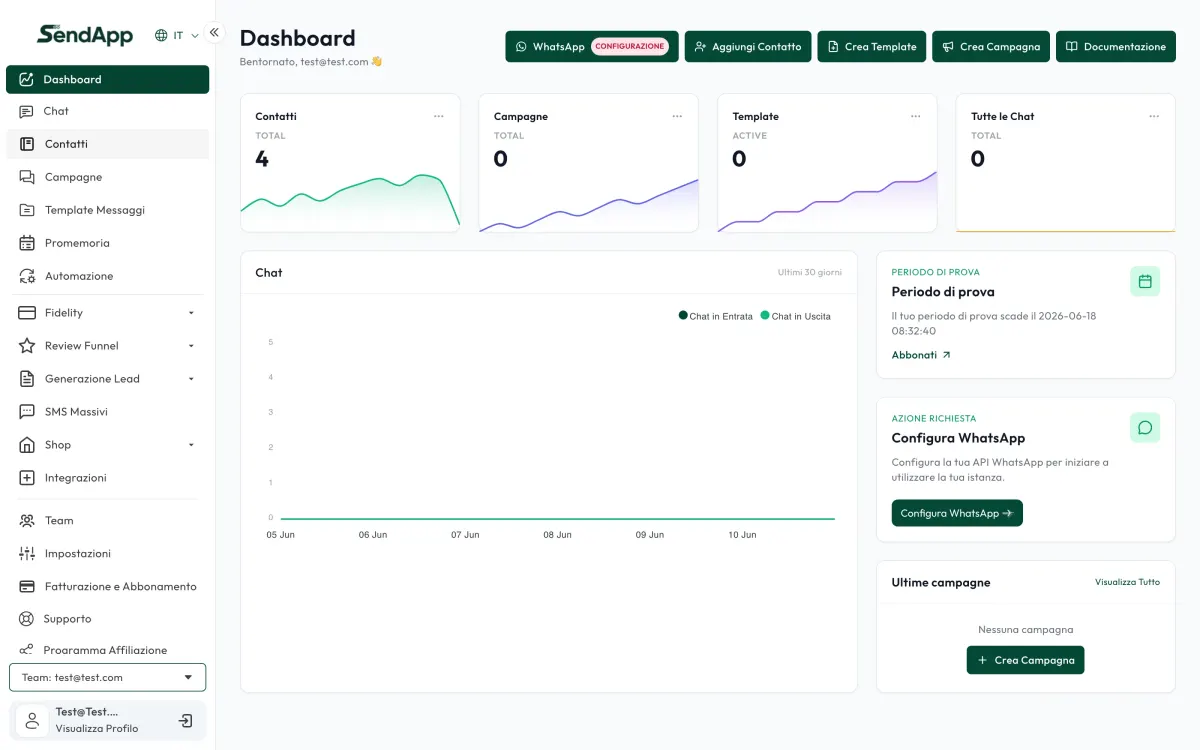Click the Fatturazione e Abbonamento card icon
Viewport: 1200px width, 750px height.
[x=27, y=586]
